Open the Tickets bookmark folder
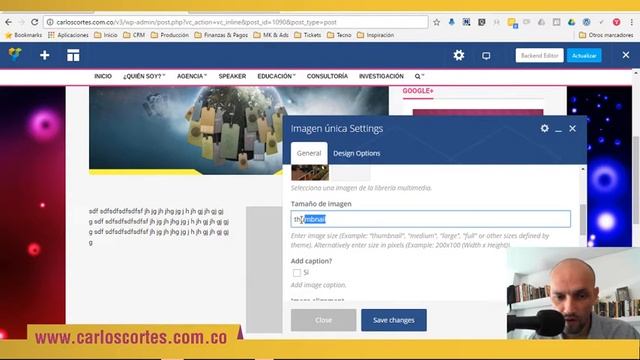The width and height of the screenshot is (640, 360). 308,35
